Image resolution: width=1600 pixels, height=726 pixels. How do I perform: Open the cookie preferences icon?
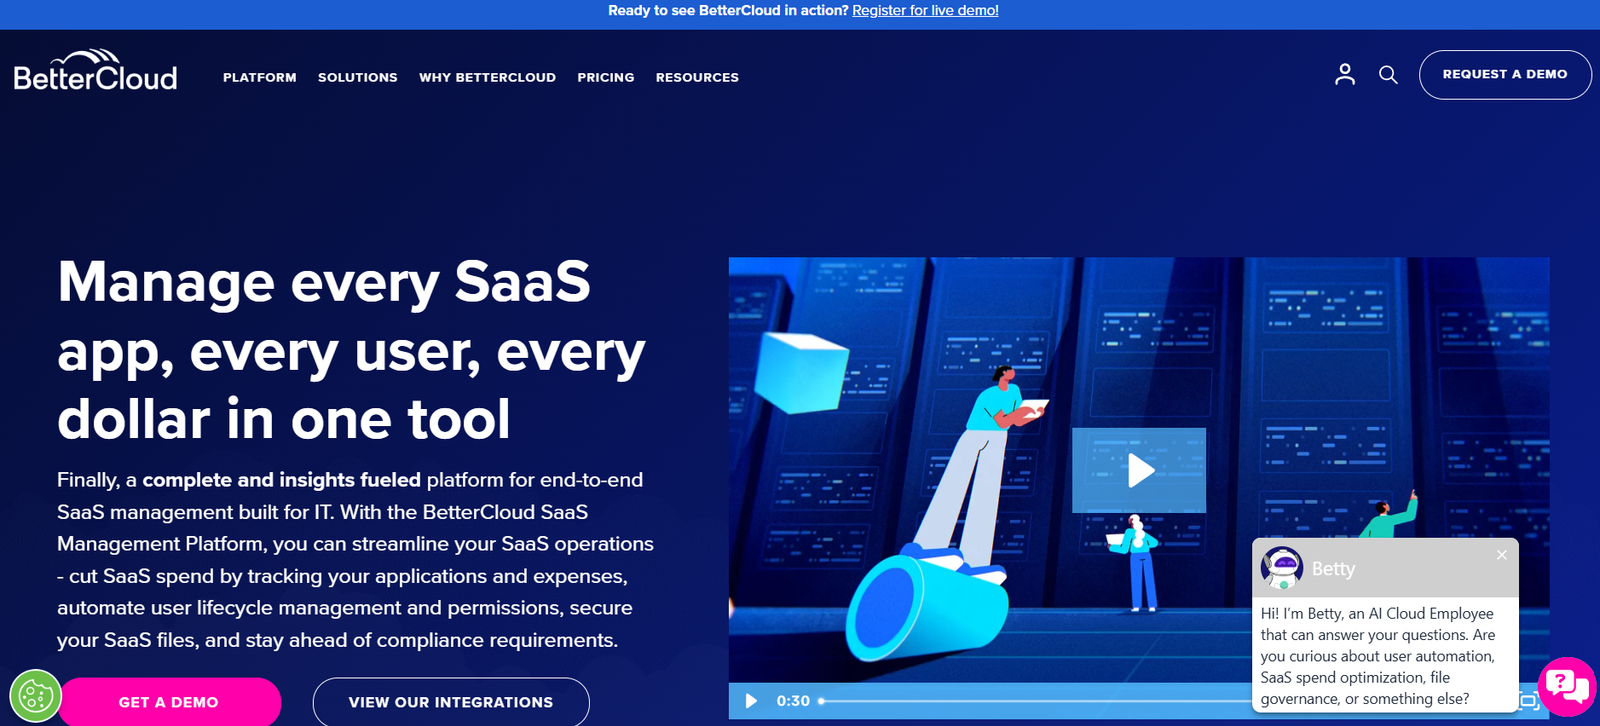click(36, 695)
